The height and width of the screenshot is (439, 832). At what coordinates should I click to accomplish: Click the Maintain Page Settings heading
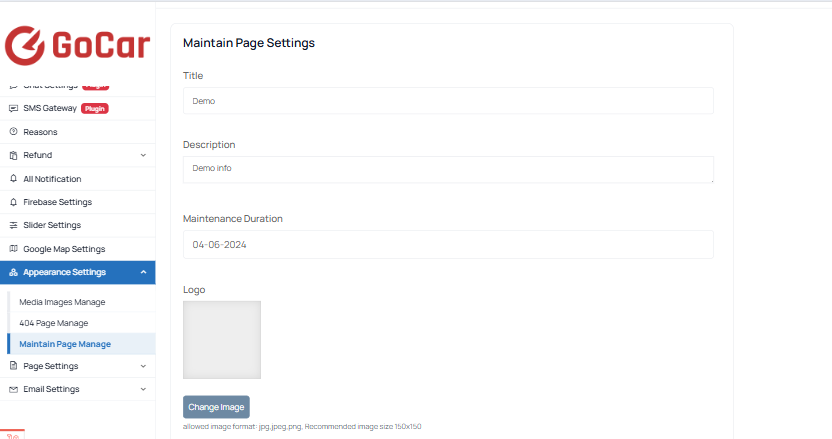click(249, 43)
